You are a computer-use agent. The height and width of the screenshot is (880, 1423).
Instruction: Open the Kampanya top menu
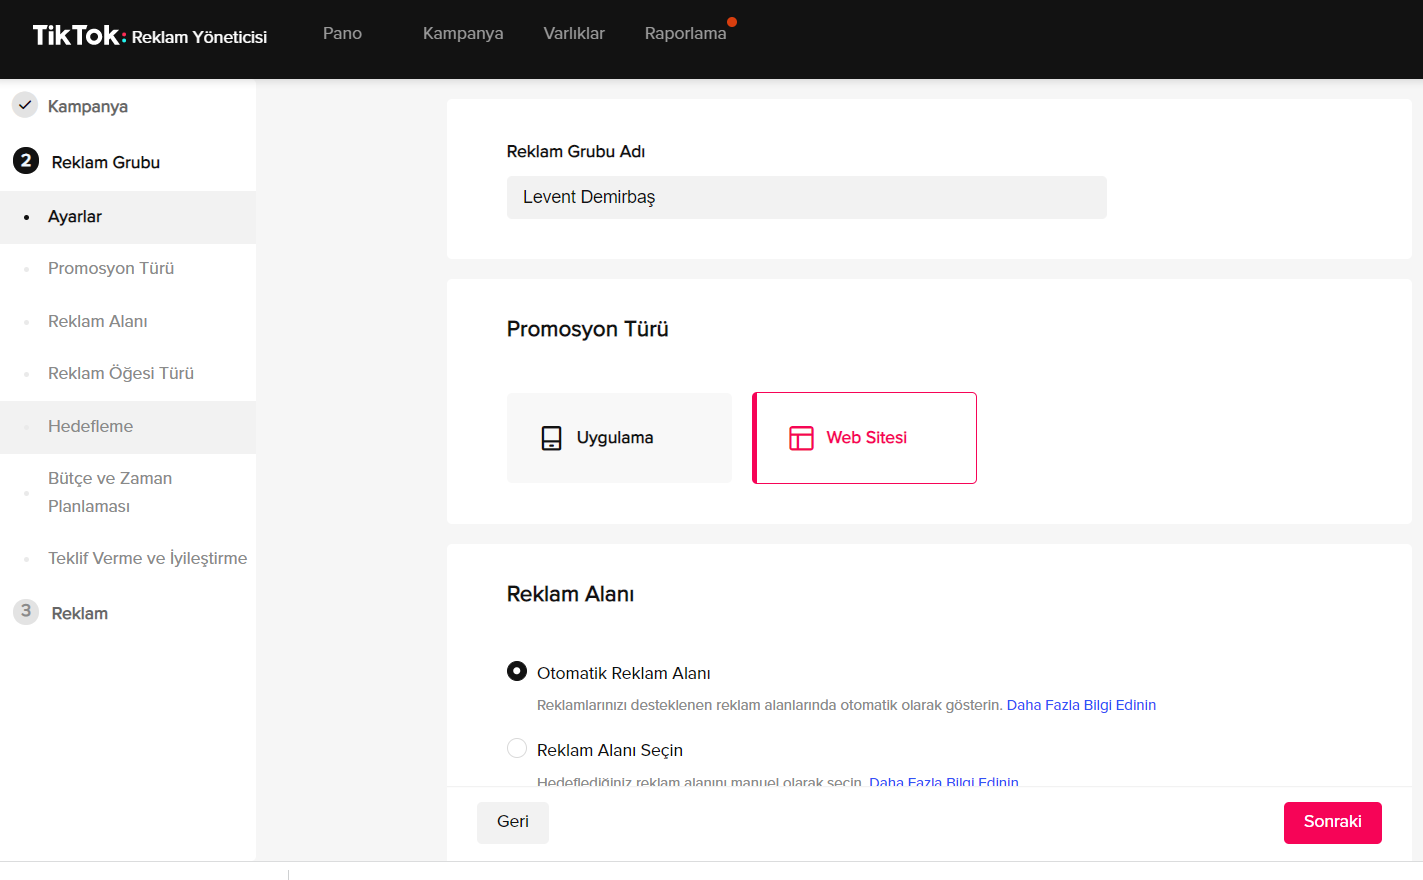[463, 33]
